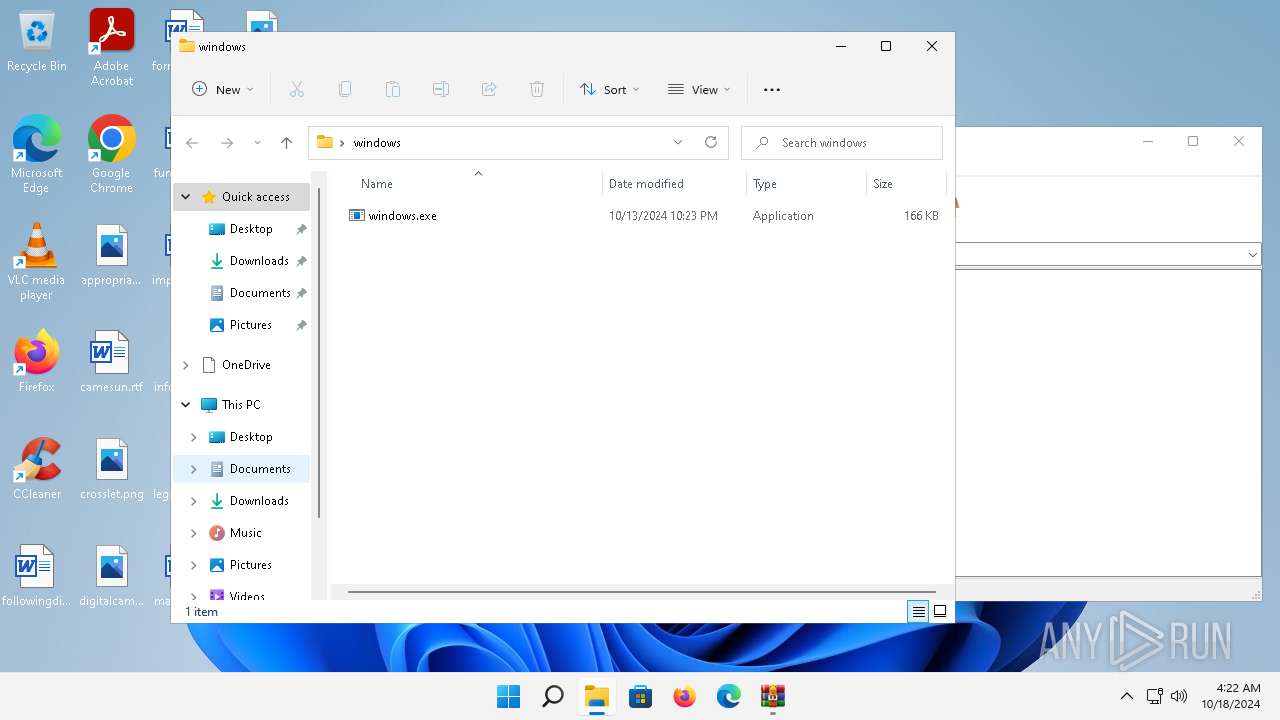Sort by Type column header
The width and height of the screenshot is (1280, 720).
click(x=765, y=184)
